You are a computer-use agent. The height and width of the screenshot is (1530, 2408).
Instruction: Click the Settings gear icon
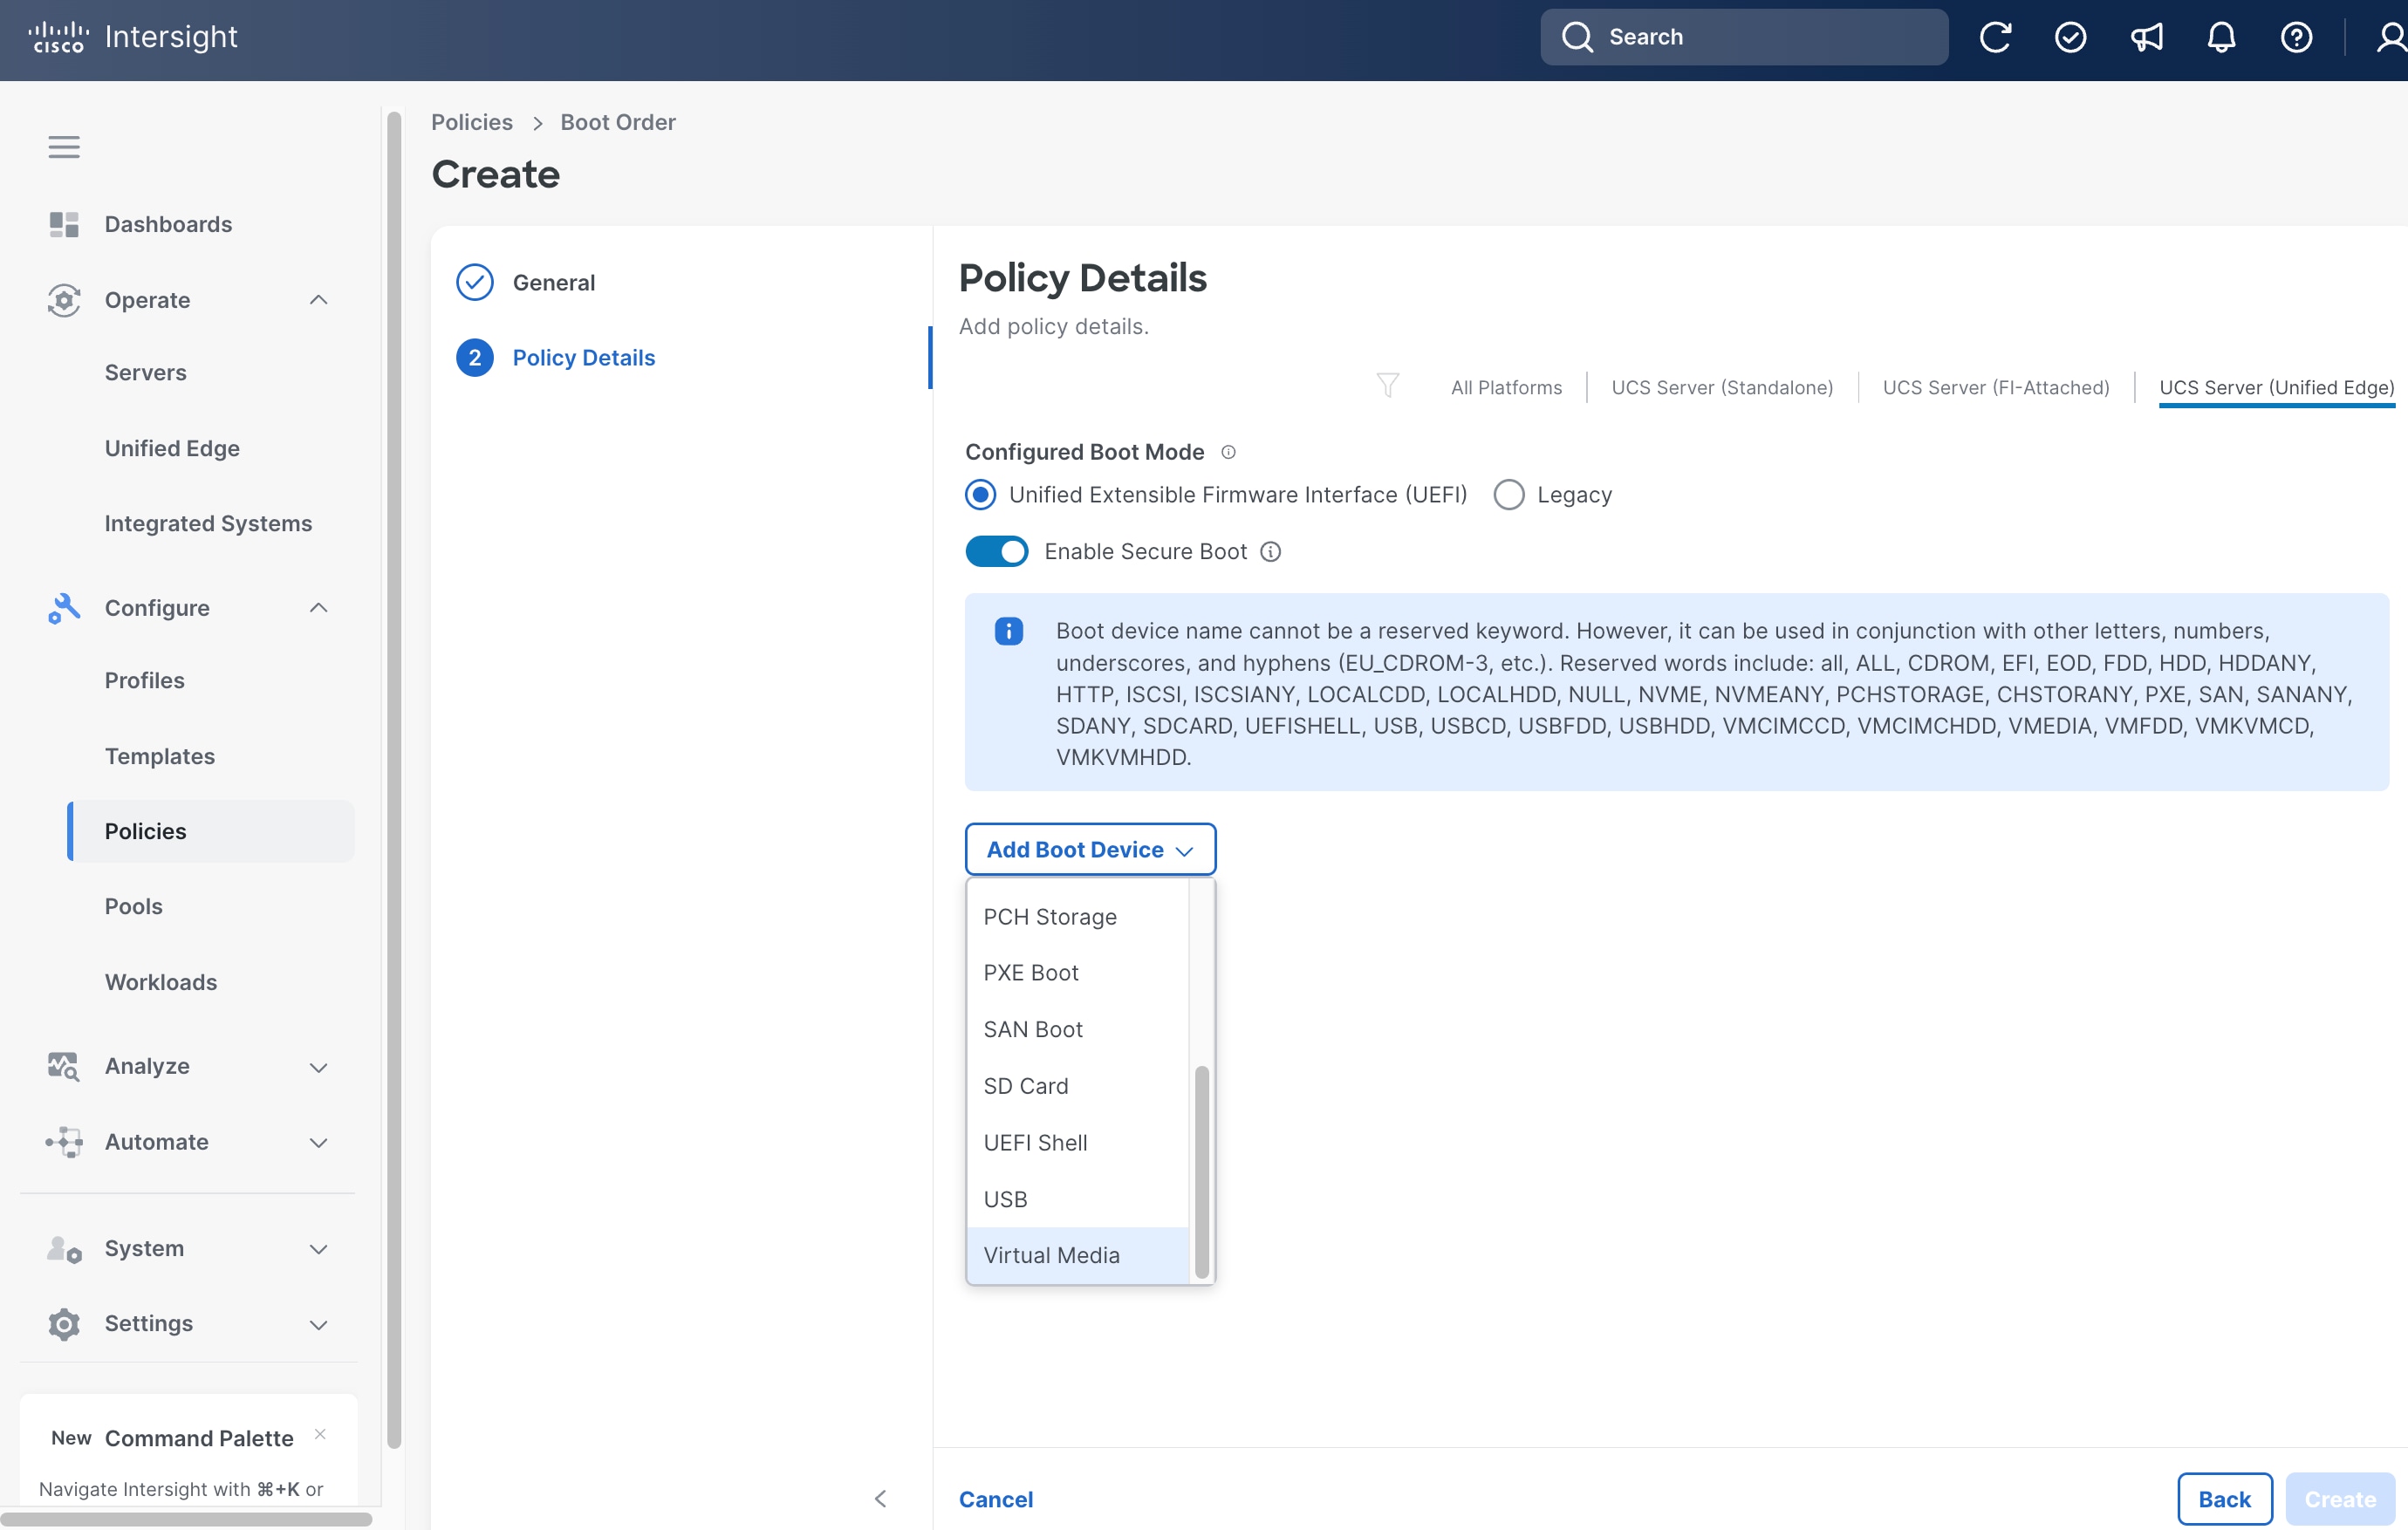coord(64,1324)
